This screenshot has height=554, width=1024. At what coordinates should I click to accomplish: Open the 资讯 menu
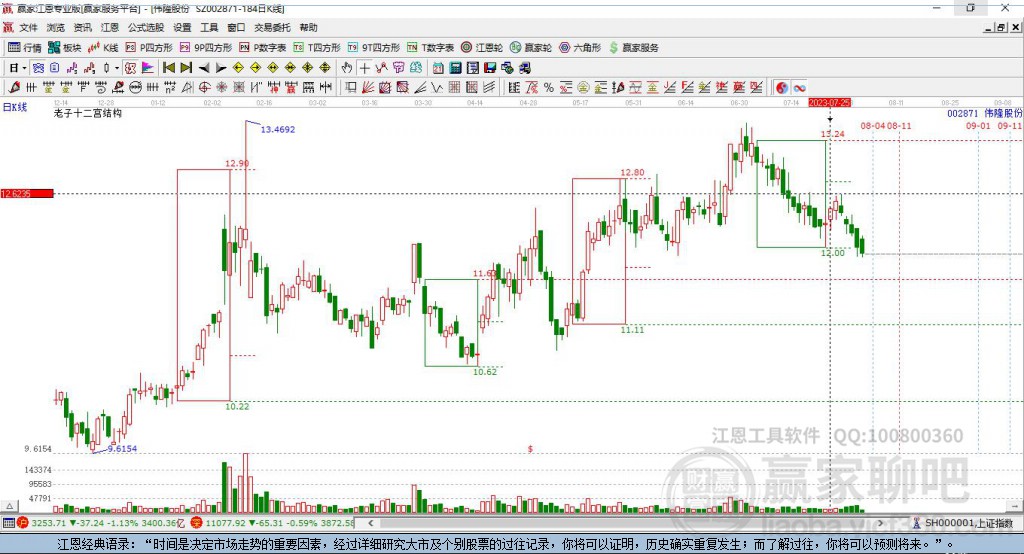pos(82,27)
